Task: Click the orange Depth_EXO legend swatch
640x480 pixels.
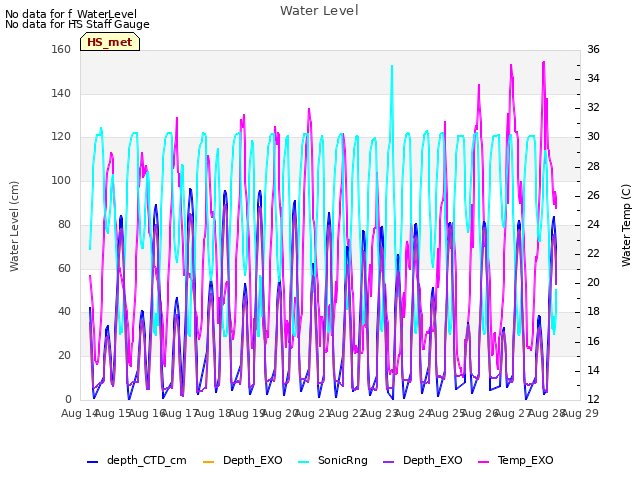Action: (x=209, y=462)
